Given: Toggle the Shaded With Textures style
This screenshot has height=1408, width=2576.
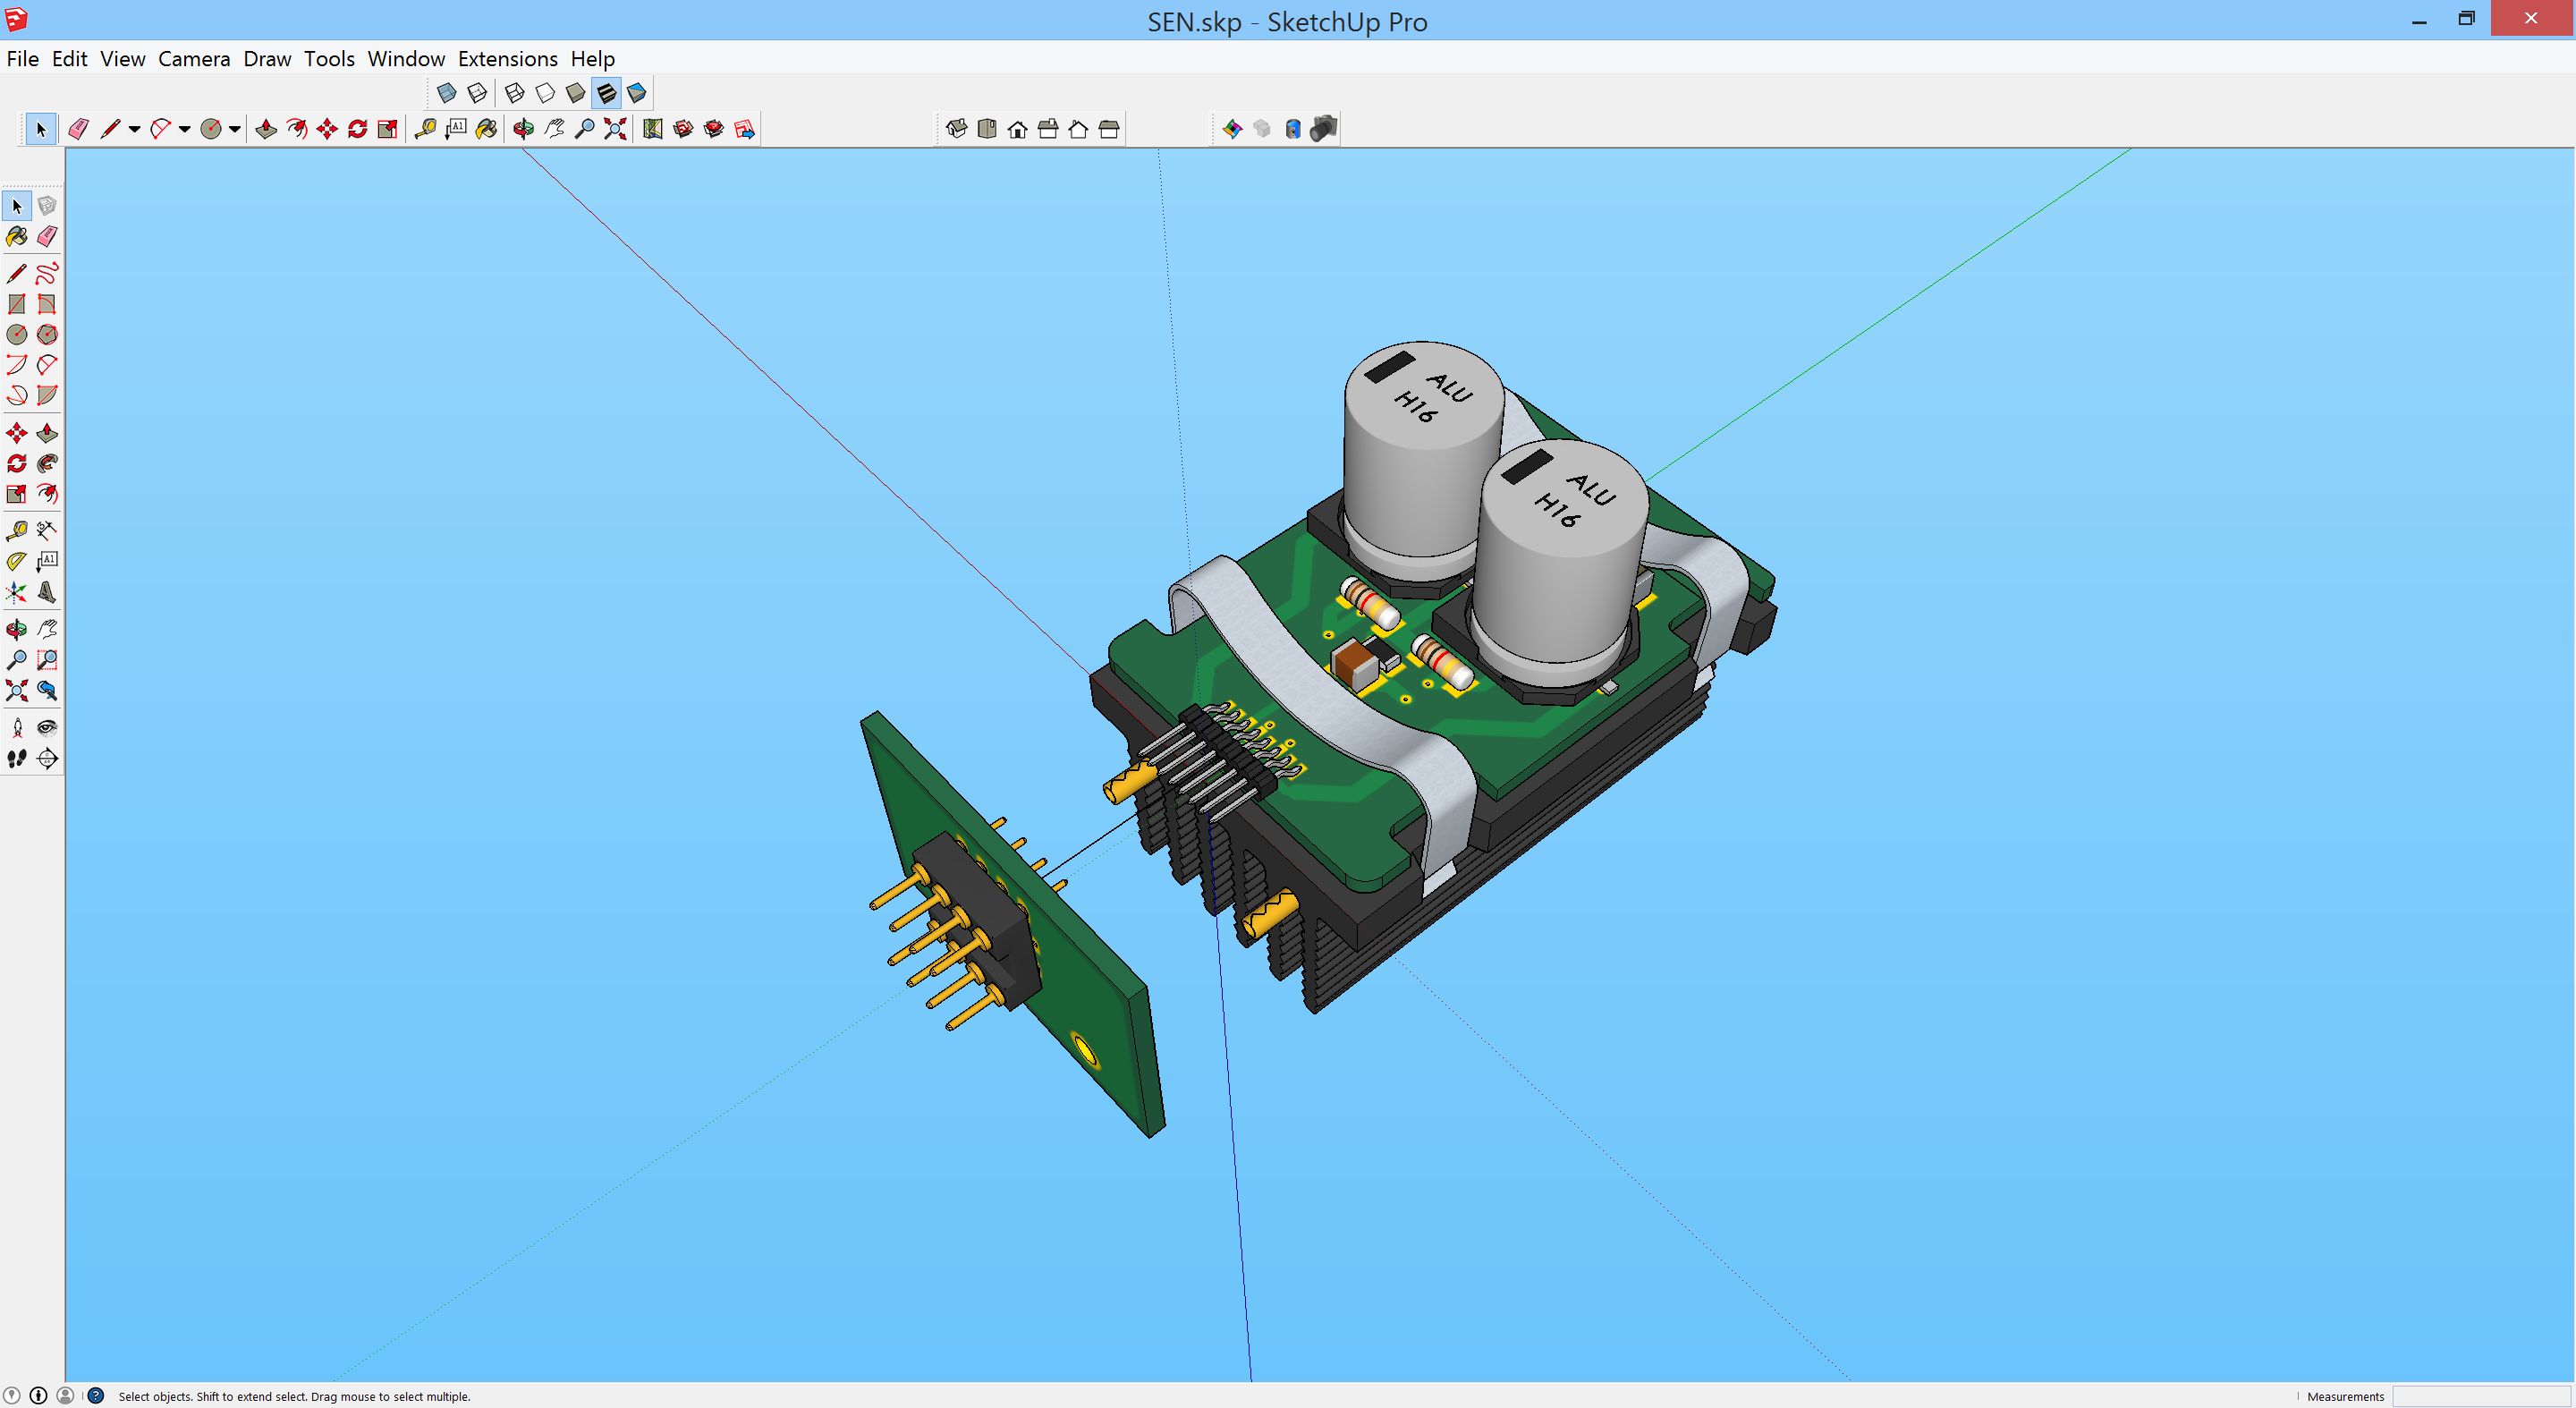Looking at the screenshot, I should tap(606, 93).
